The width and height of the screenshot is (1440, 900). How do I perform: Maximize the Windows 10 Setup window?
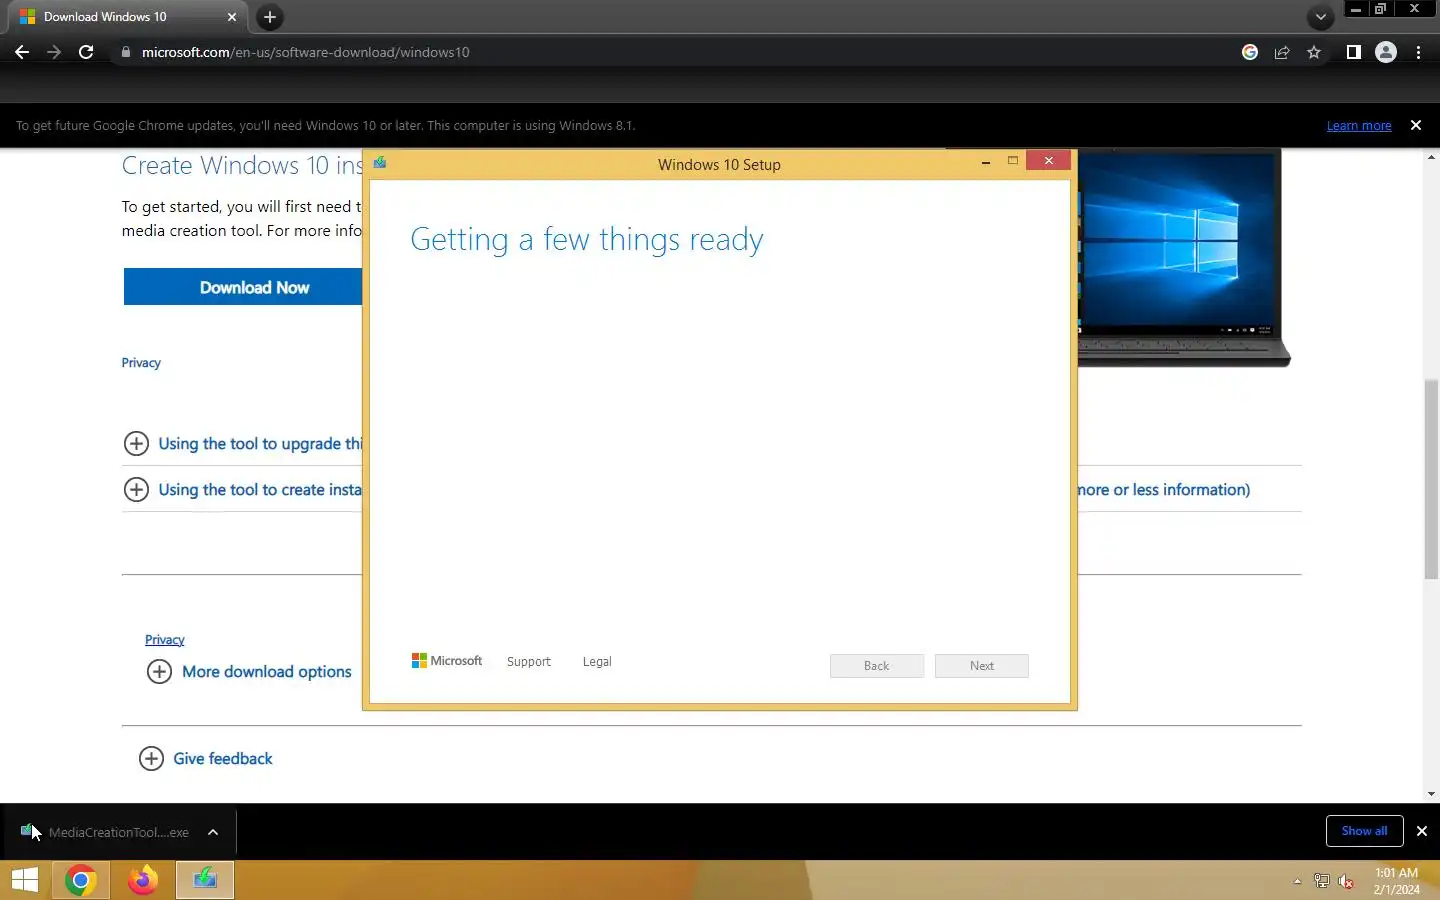[1013, 161]
